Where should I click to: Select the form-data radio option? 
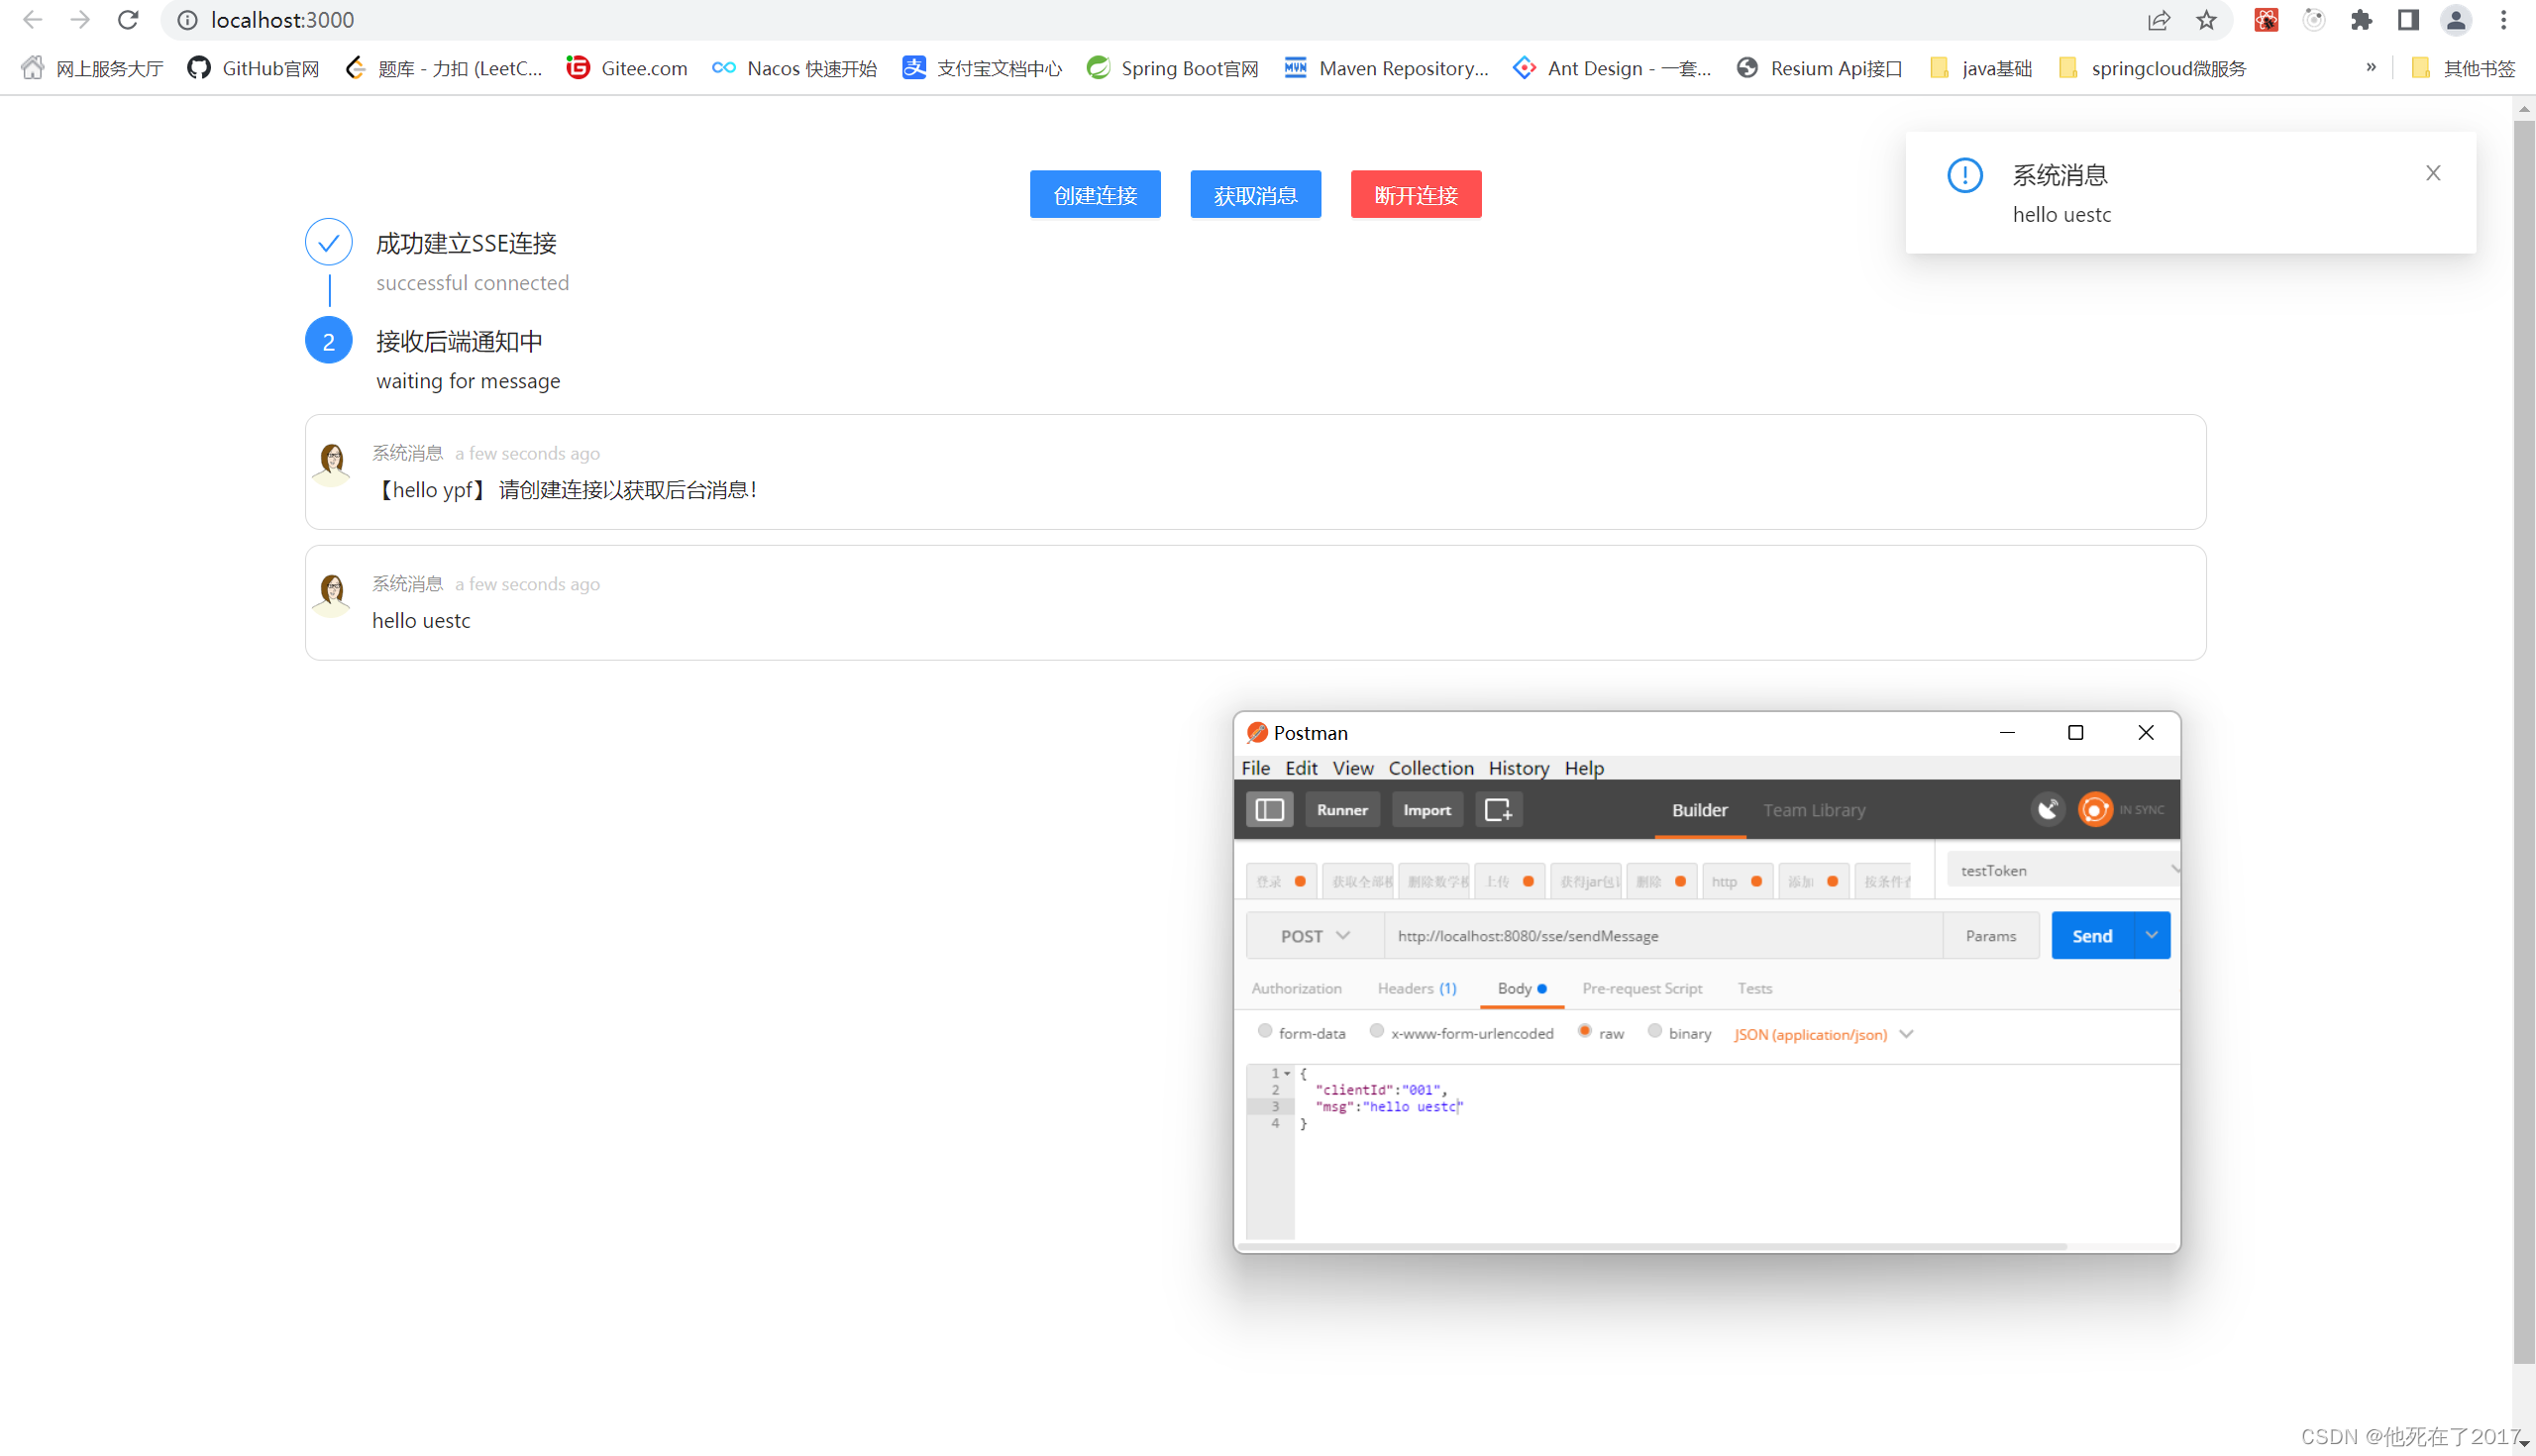1265,1031
